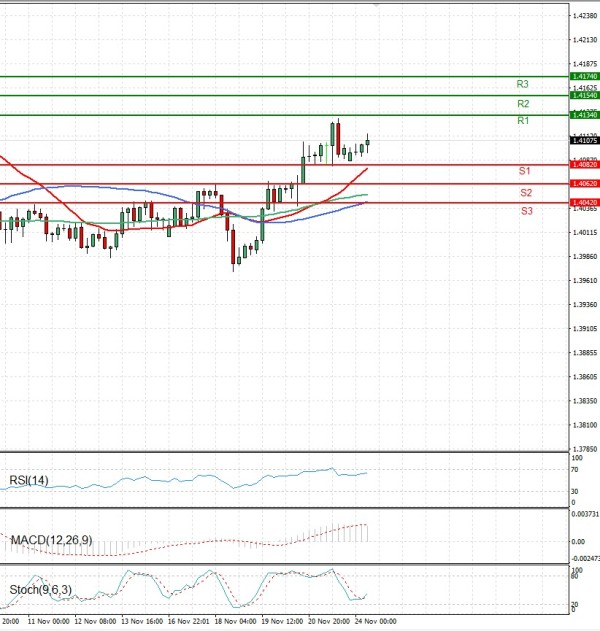Viewport: 600px width, 631px height.
Task: Select the 1.40620 red price tag
Action: (584, 184)
